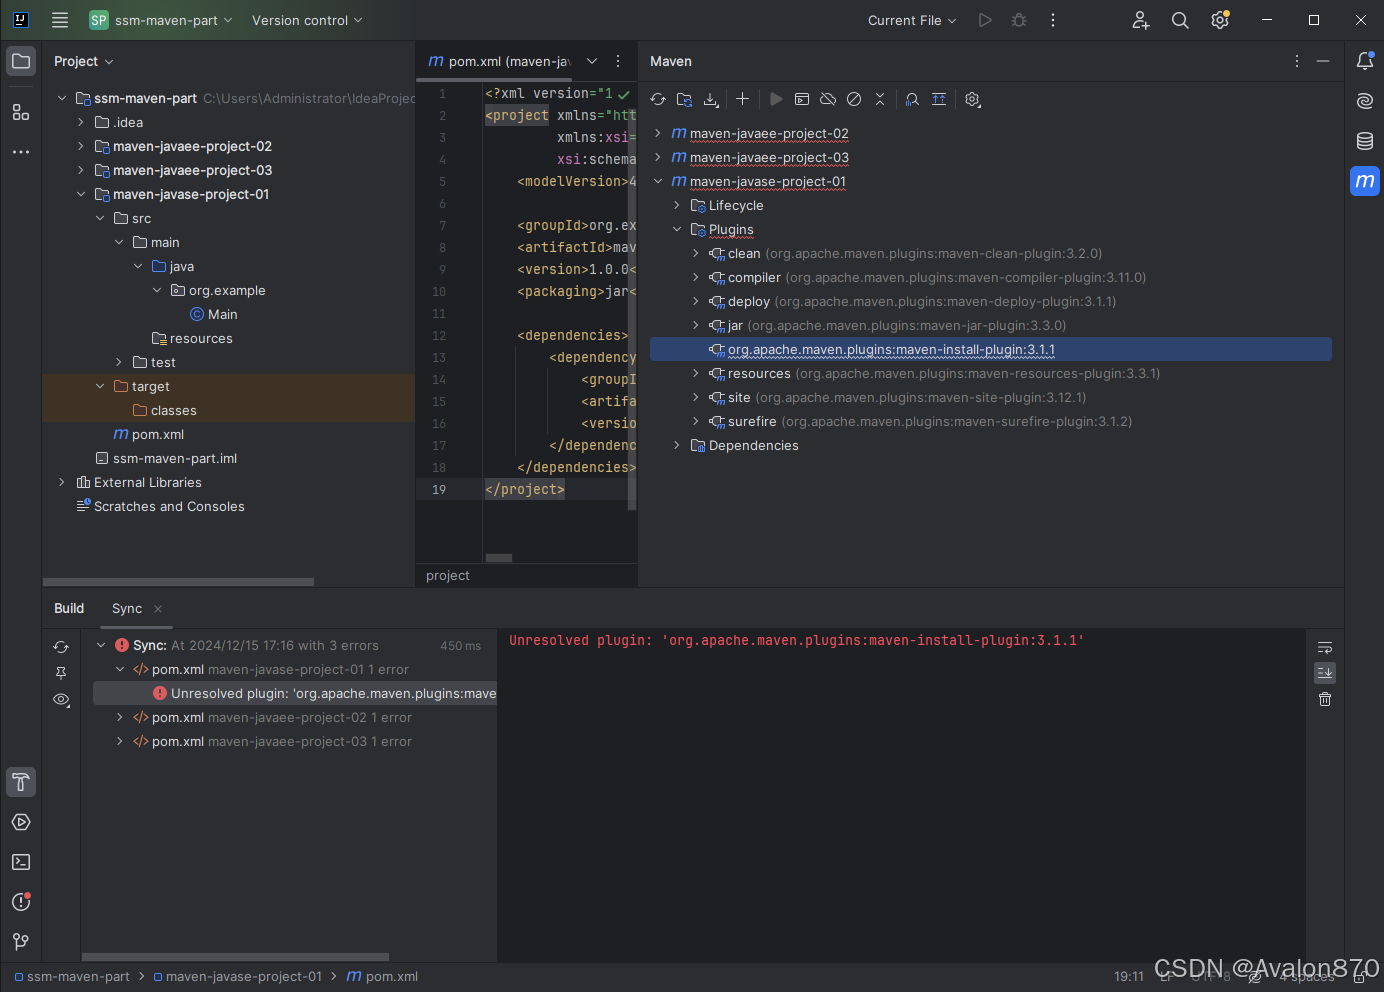The width and height of the screenshot is (1384, 992).
Task: Clear build output with the trash icon
Action: (x=1324, y=699)
